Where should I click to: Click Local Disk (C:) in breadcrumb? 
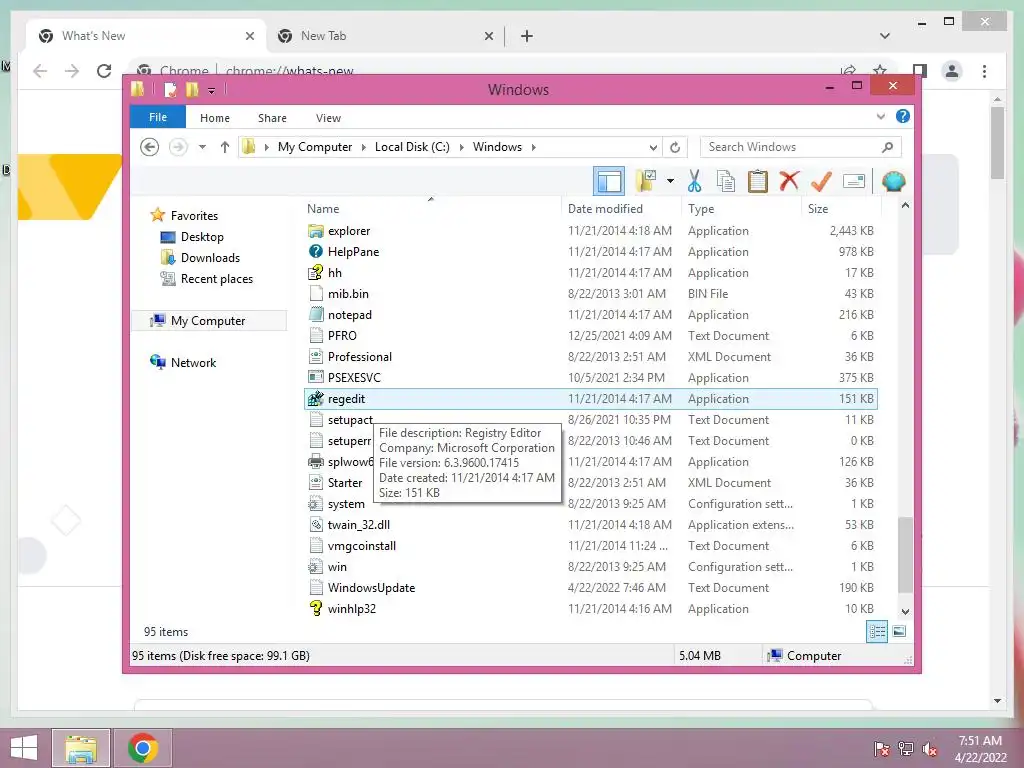point(412,147)
